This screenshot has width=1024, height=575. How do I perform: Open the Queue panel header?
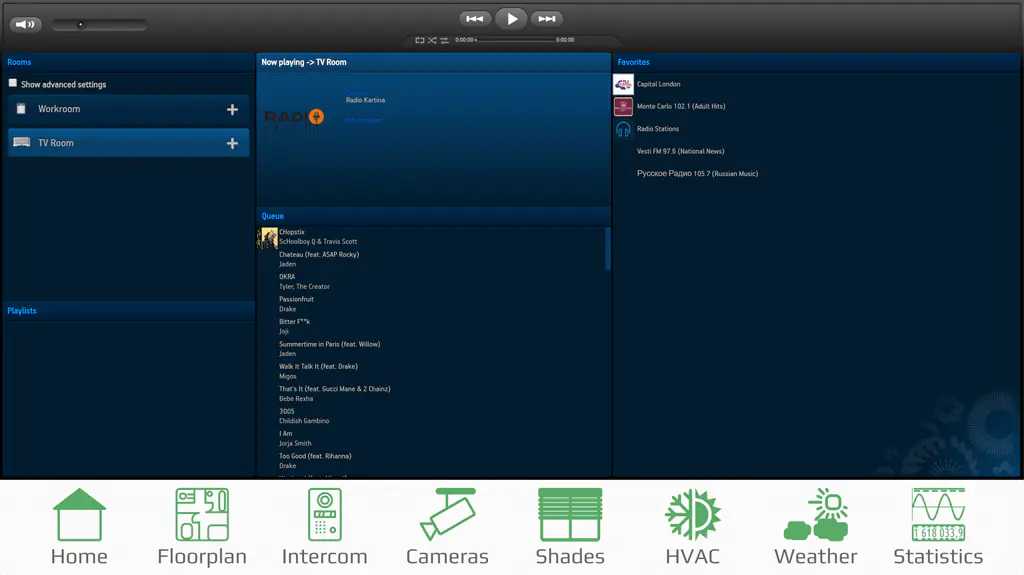coord(434,216)
